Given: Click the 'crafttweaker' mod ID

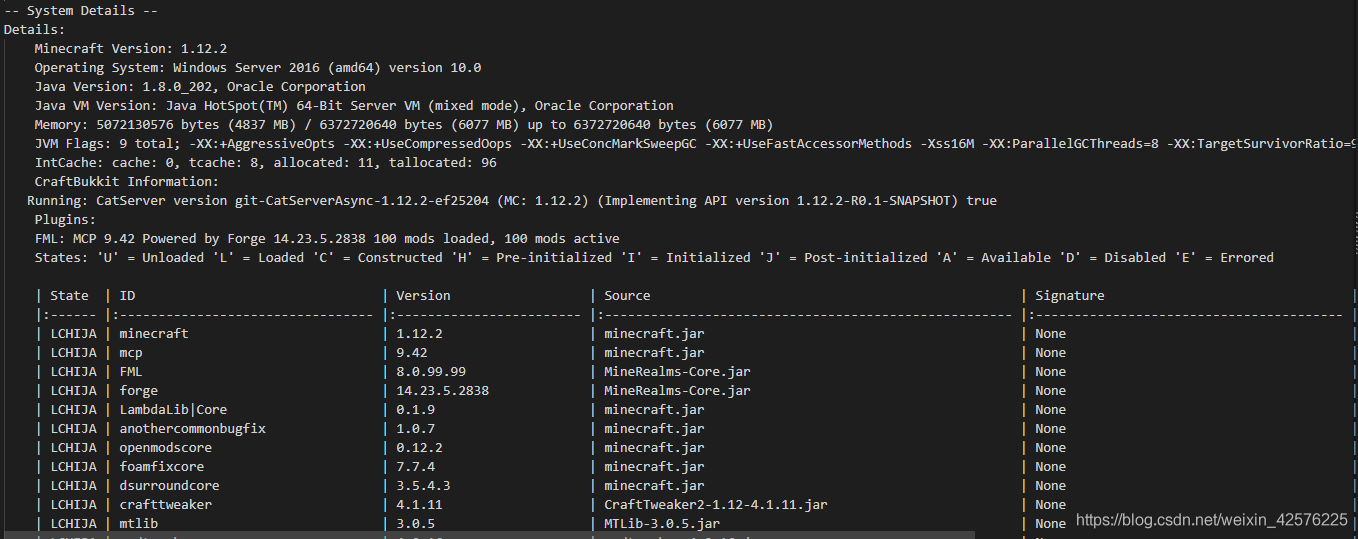Looking at the screenshot, I should tap(165, 504).
